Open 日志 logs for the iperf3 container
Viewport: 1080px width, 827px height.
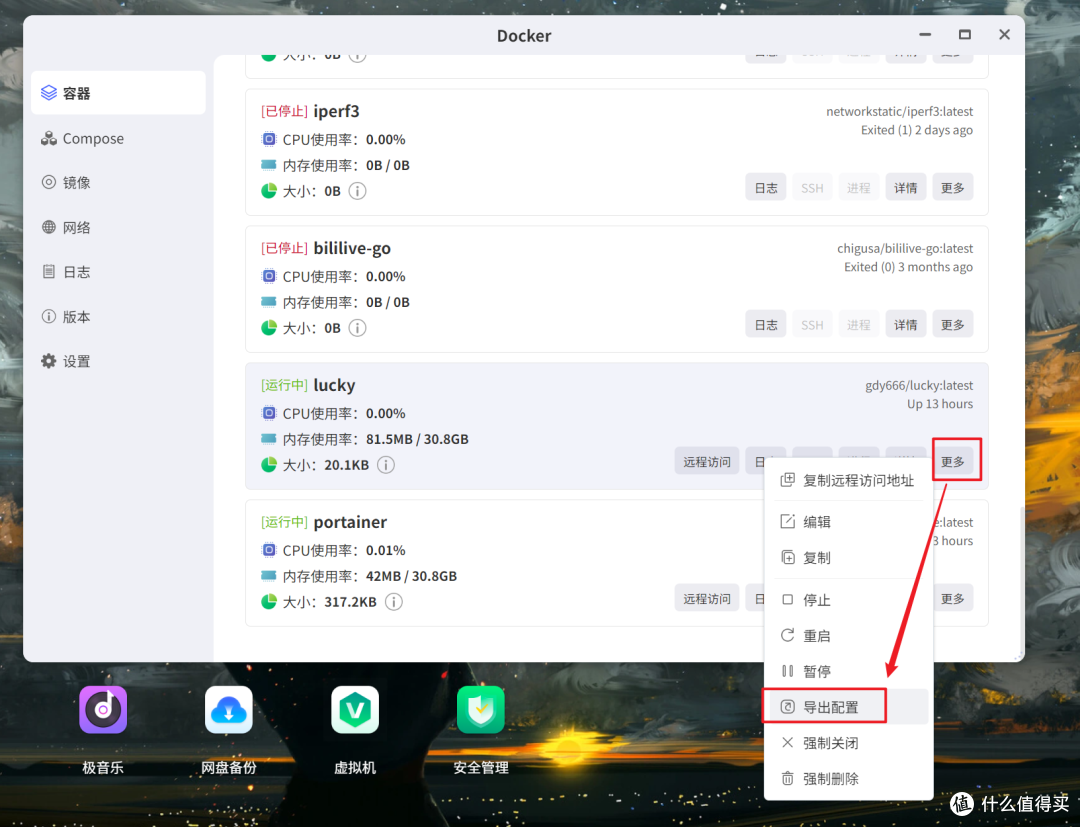pyautogui.click(x=765, y=187)
